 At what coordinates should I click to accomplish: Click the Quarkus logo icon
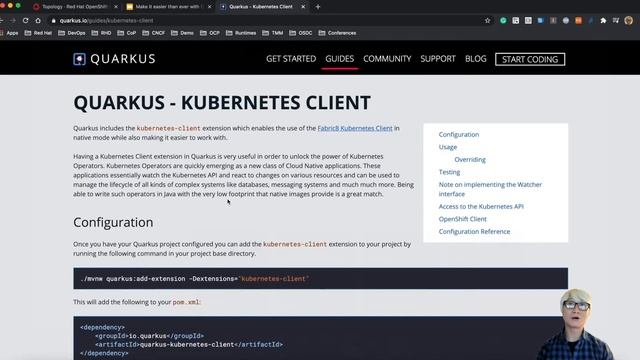[x=79, y=59]
